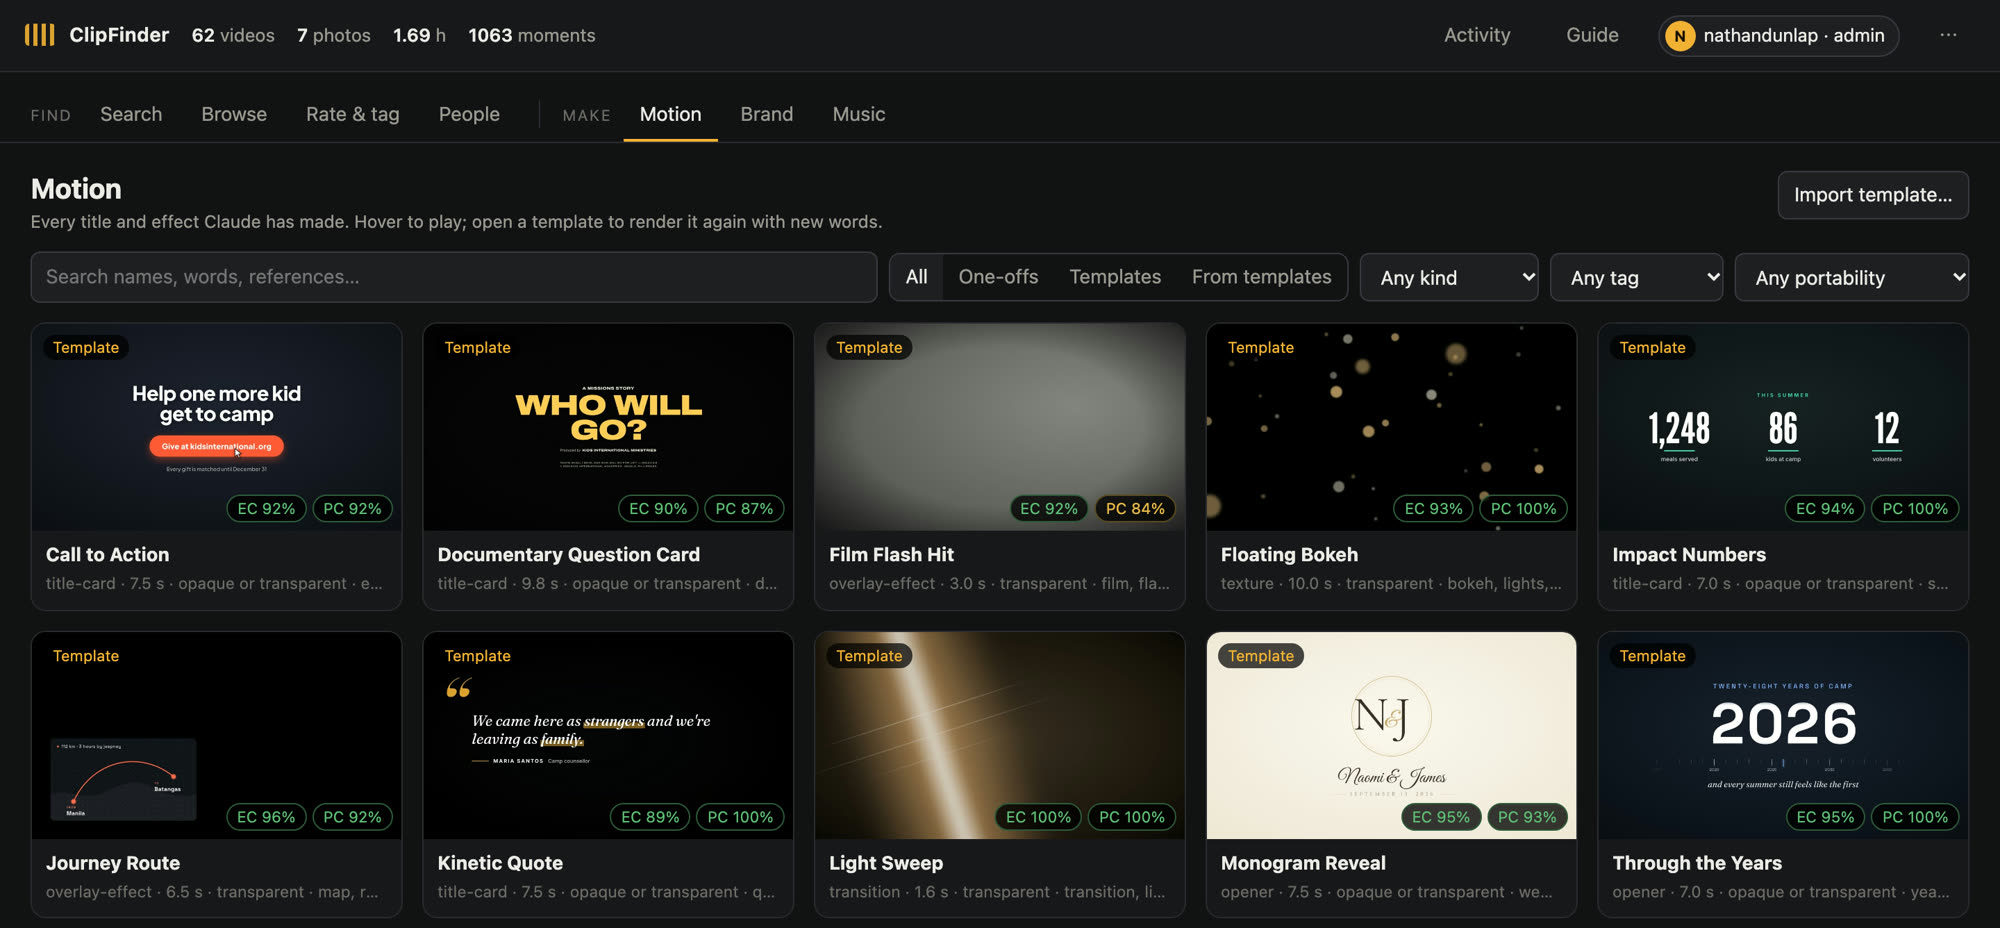The height and width of the screenshot is (928, 2000).
Task: Open the Impact Numbers template thumbnail
Action: pyautogui.click(x=1783, y=427)
